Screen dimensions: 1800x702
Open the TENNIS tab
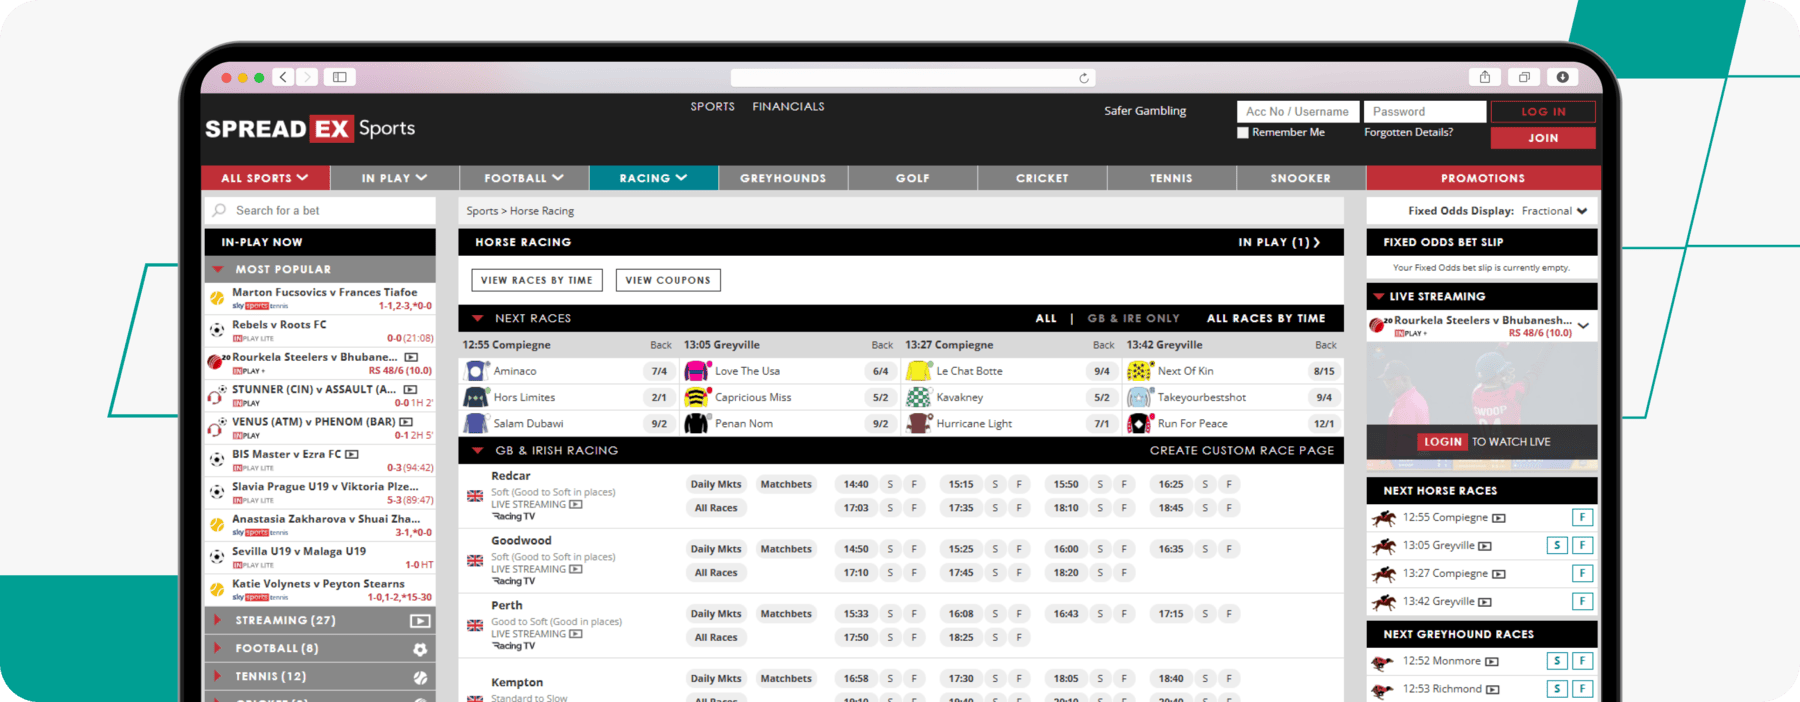click(x=1171, y=178)
